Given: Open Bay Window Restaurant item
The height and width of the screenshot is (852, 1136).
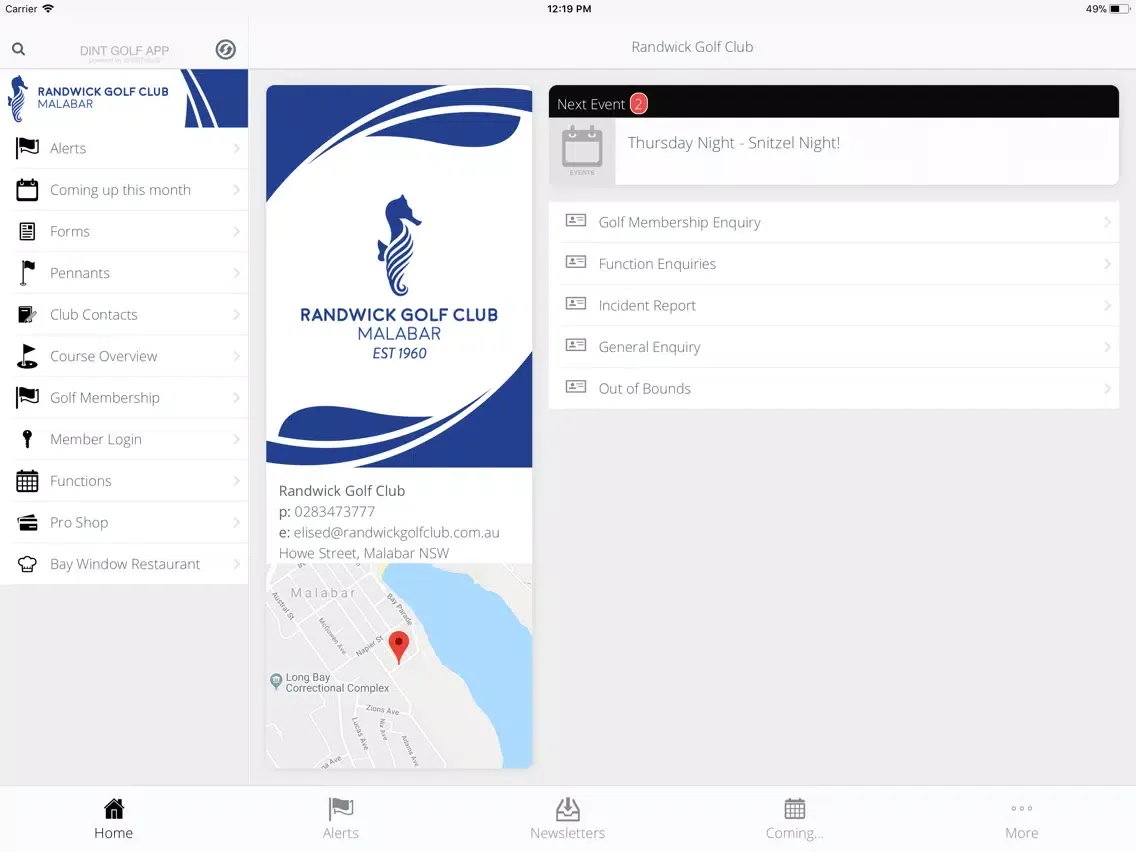Looking at the screenshot, I should coord(124,564).
